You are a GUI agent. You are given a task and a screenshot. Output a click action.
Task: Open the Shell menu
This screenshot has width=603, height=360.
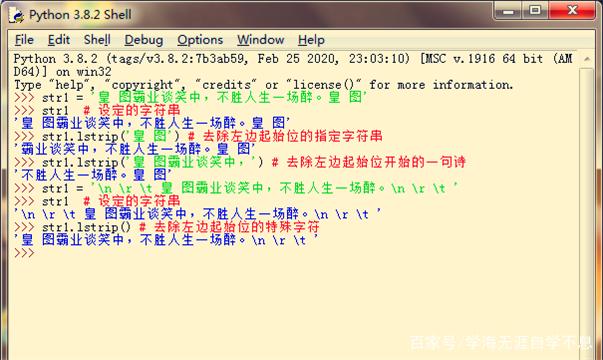pos(97,40)
